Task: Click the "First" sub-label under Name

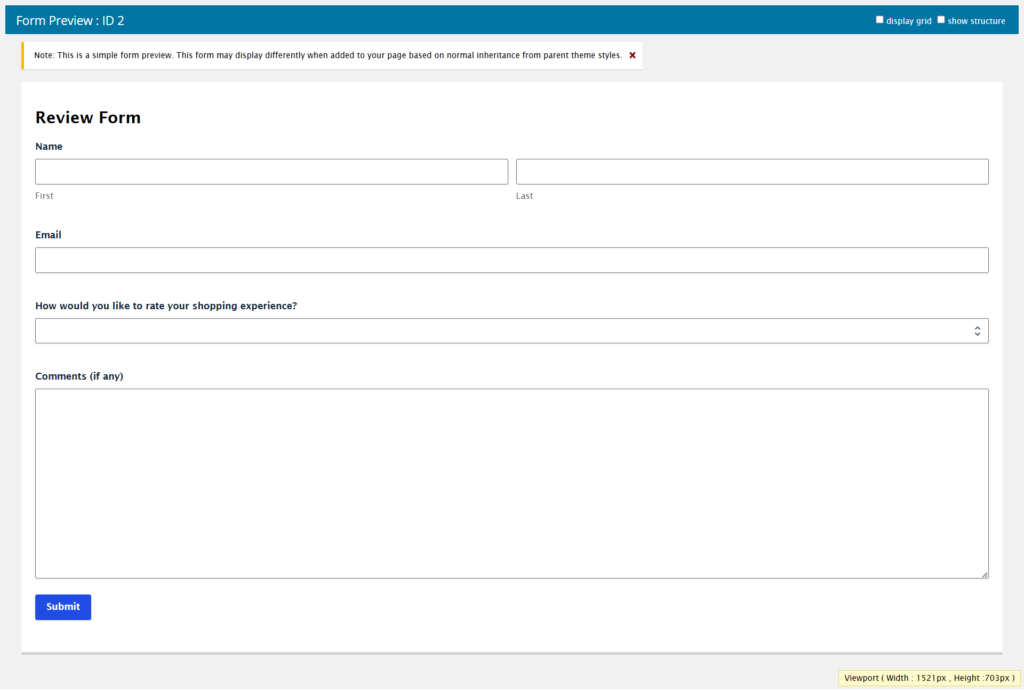Action: [44, 196]
